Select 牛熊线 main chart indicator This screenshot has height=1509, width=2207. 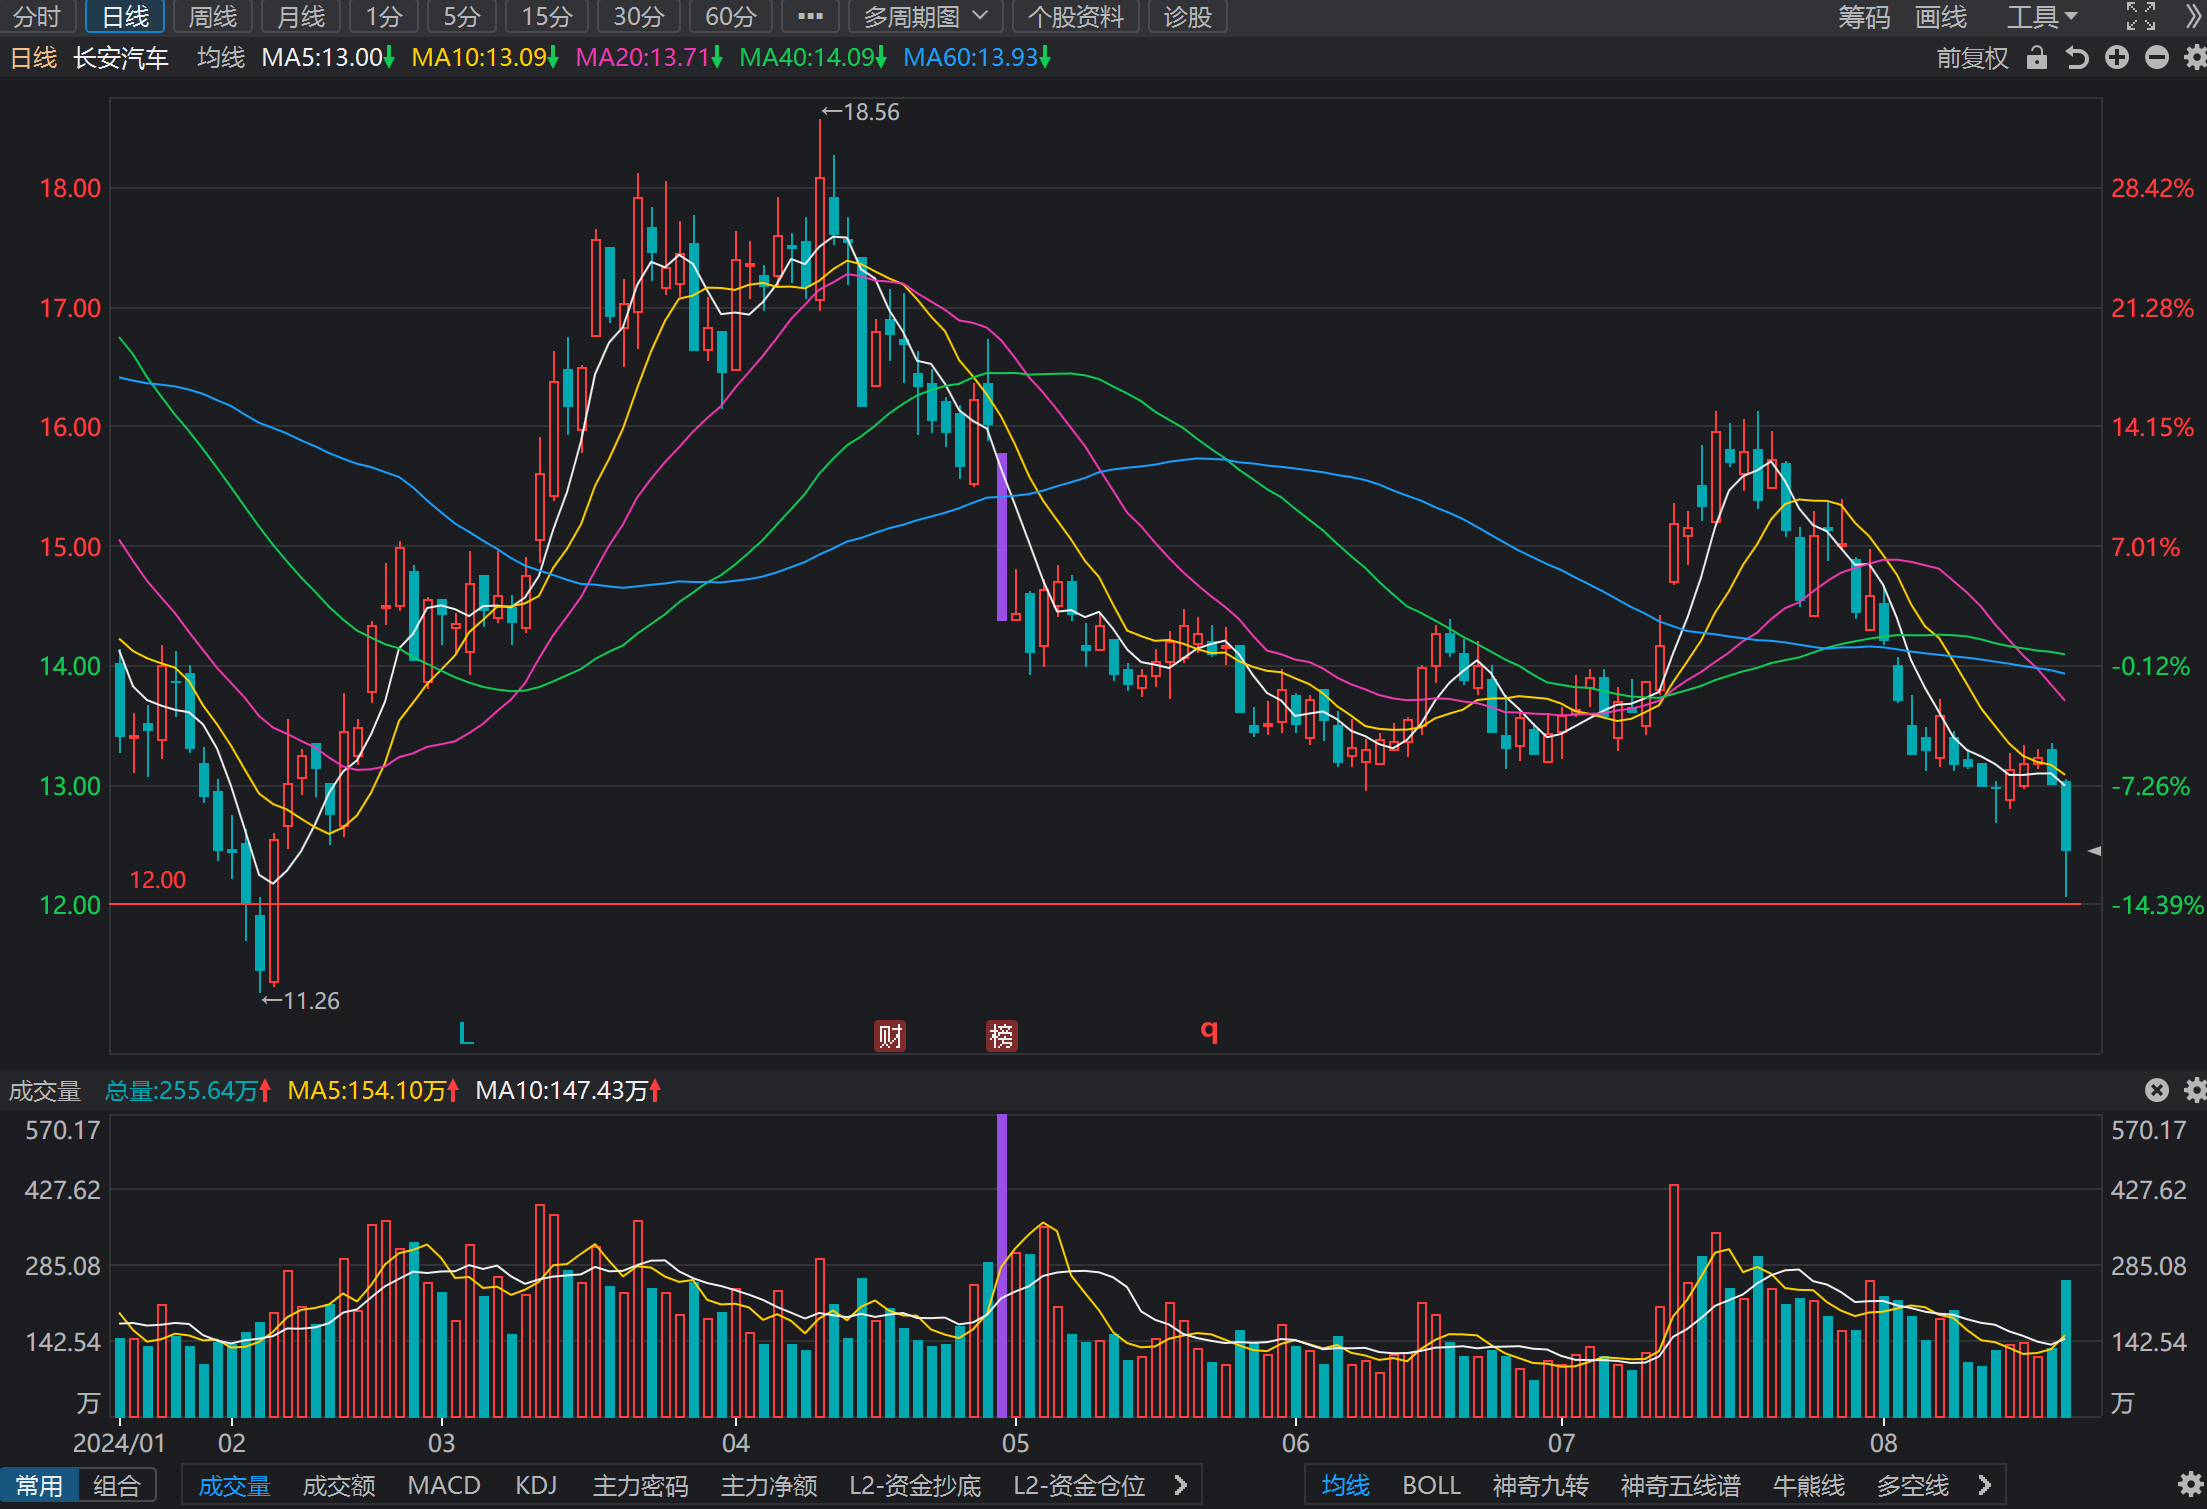click(1808, 1486)
